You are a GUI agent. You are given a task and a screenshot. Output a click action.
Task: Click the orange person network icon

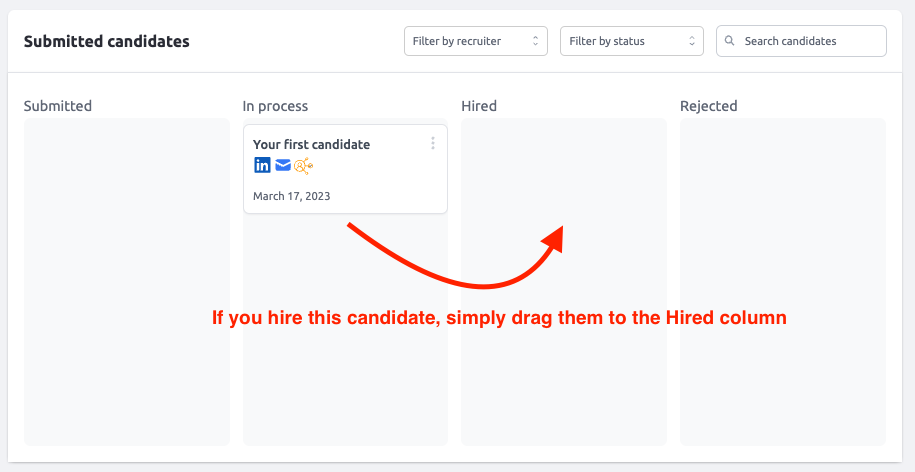click(303, 166)
